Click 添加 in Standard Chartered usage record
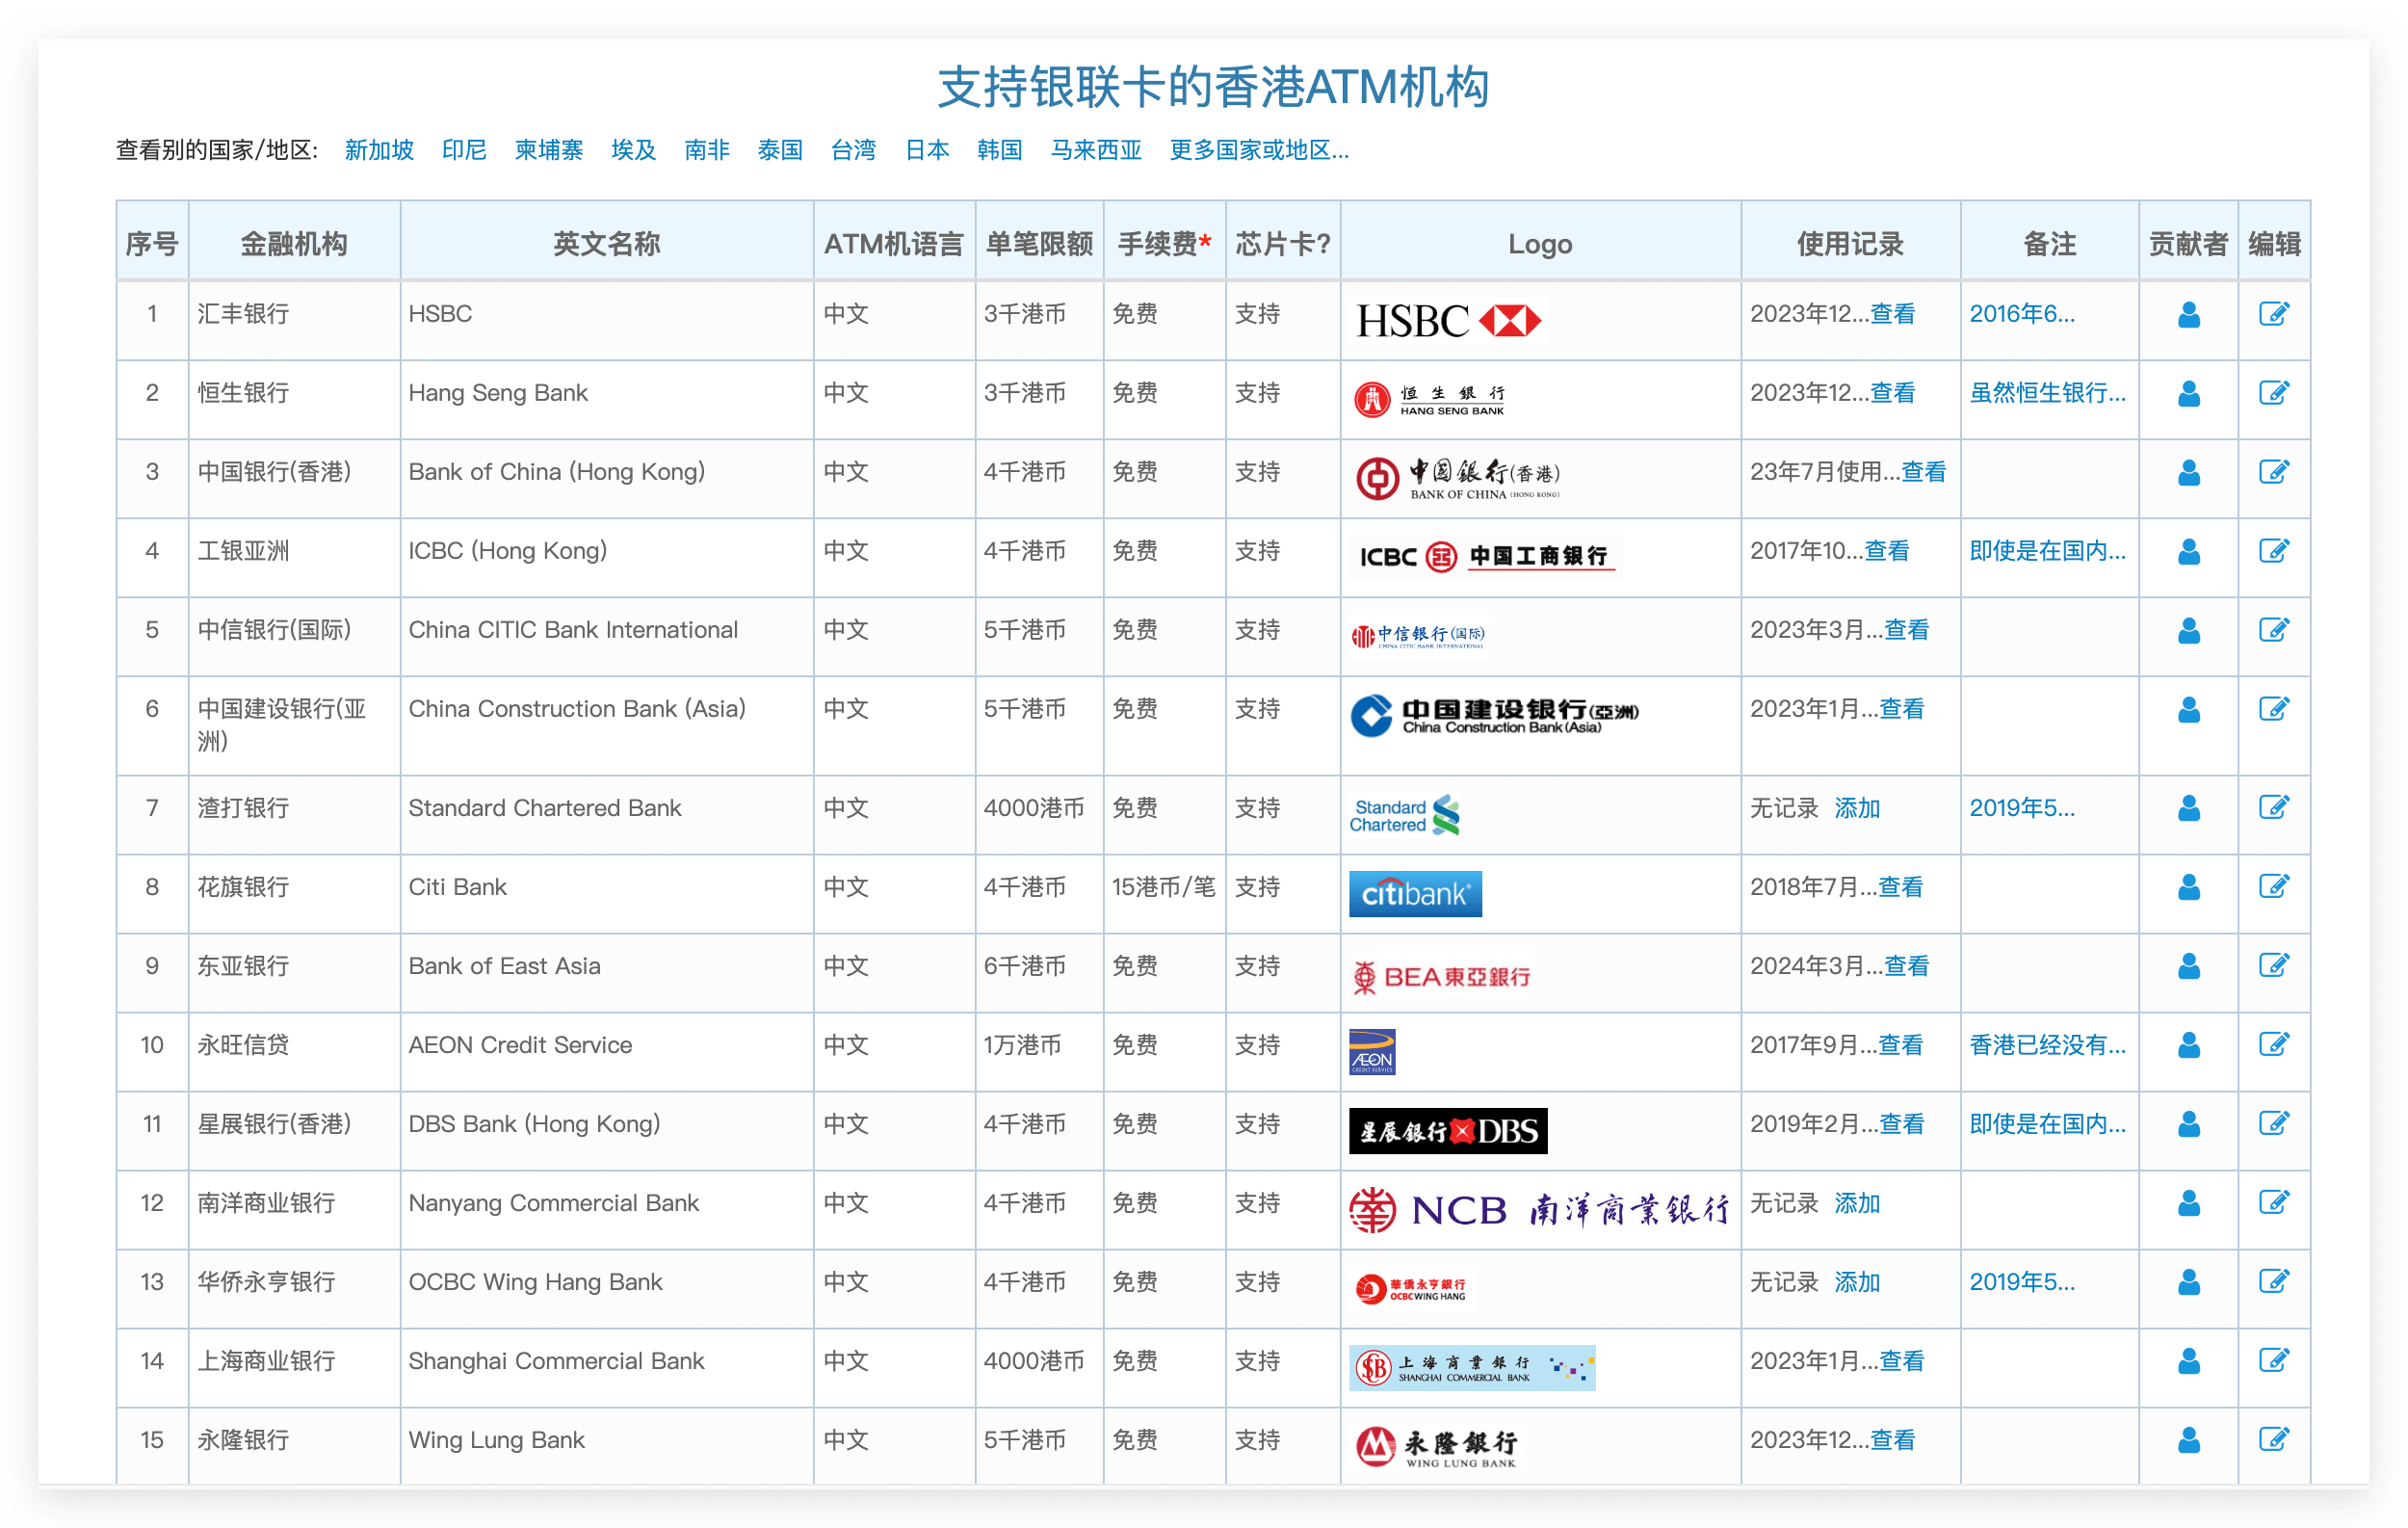 point(1857,808)
